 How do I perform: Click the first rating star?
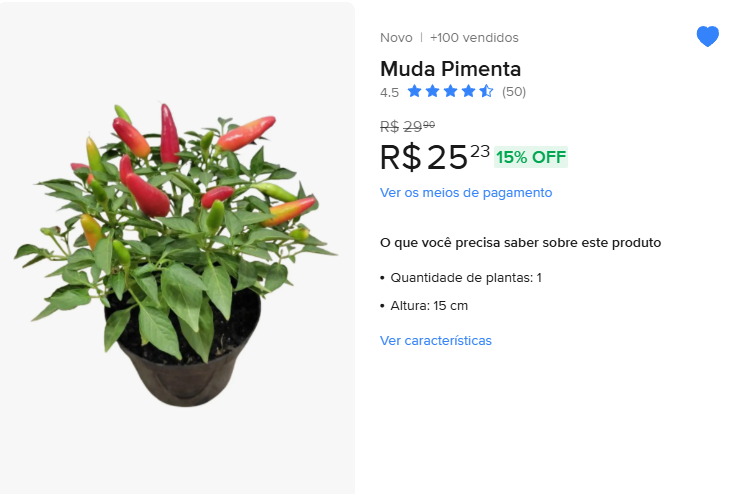click(414, 91)
